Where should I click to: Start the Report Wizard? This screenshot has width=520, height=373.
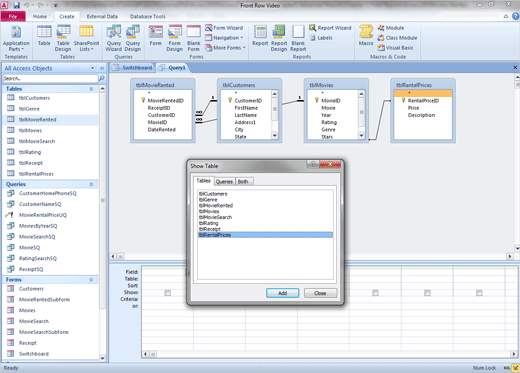click(330, 28)
